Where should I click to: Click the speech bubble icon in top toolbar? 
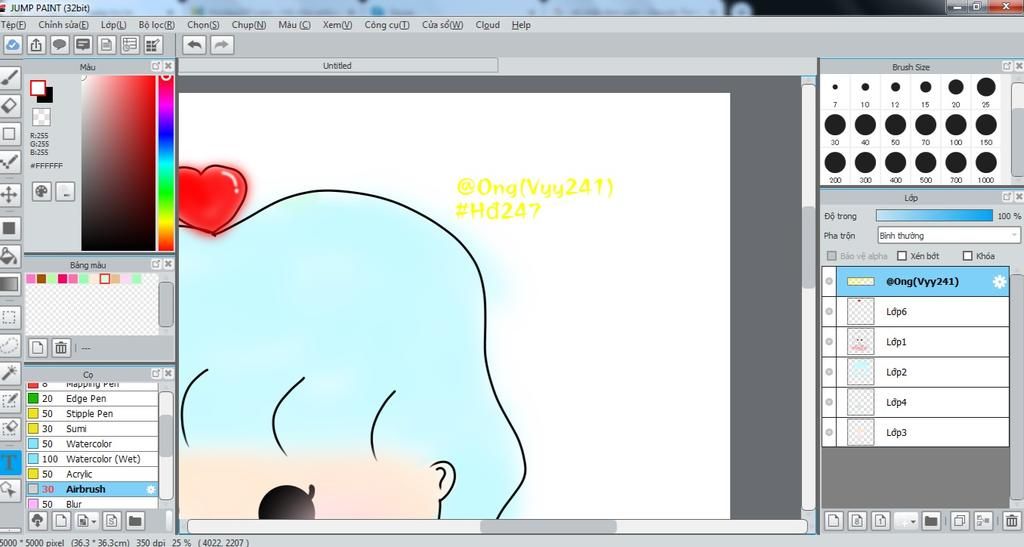click(59, 44)
